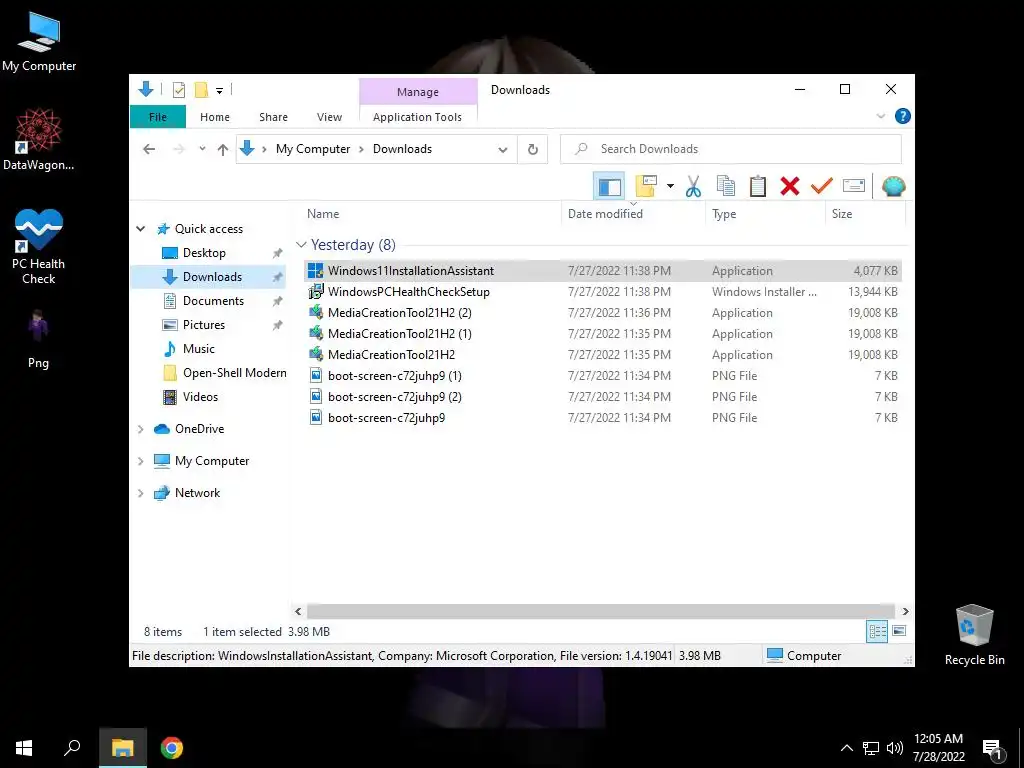Click the blue Help question mark icon
This screenshot has height=768, width=1024.
903,116
